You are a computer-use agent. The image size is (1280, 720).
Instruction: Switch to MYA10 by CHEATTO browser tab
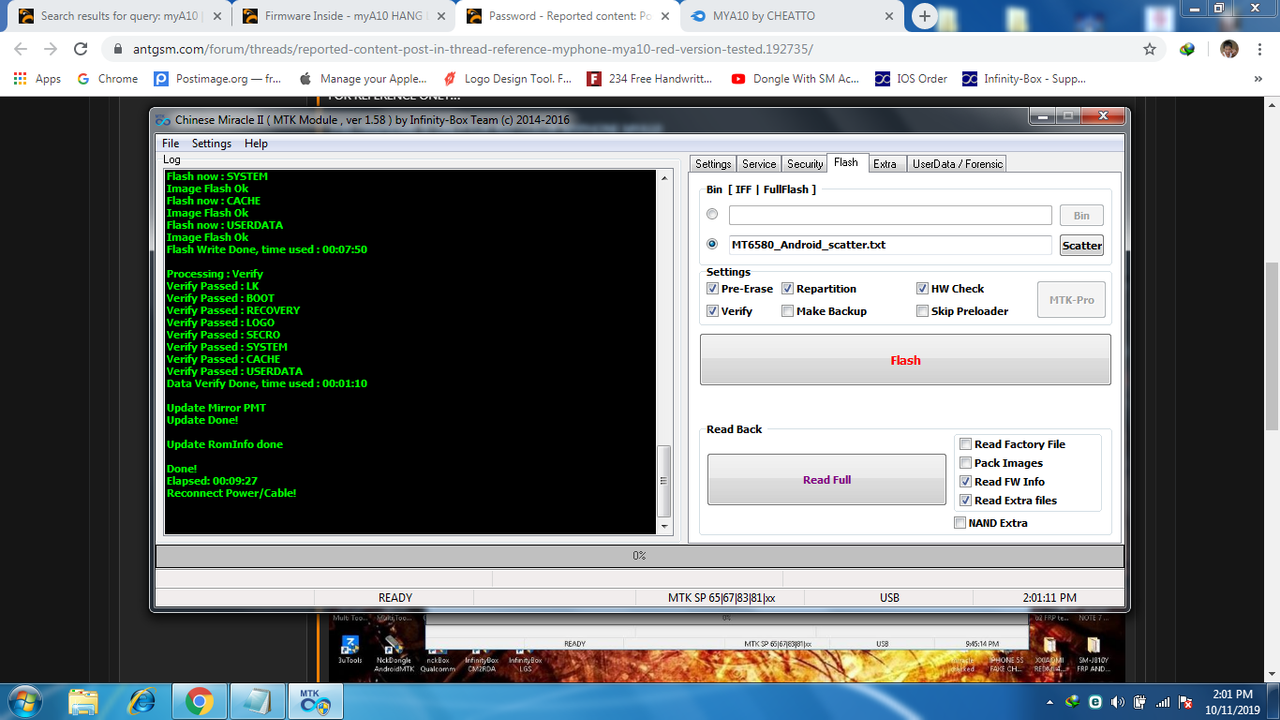tap(793, 16)
